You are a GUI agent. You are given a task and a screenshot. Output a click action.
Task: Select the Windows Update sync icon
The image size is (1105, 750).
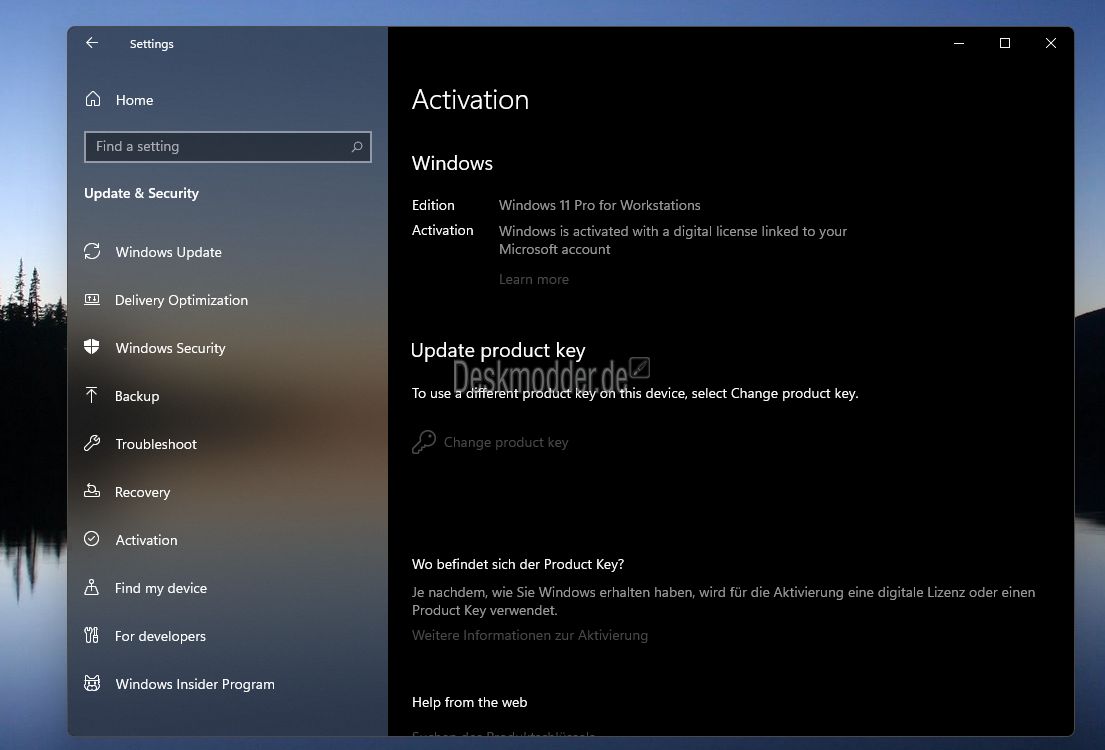[92, 251]
